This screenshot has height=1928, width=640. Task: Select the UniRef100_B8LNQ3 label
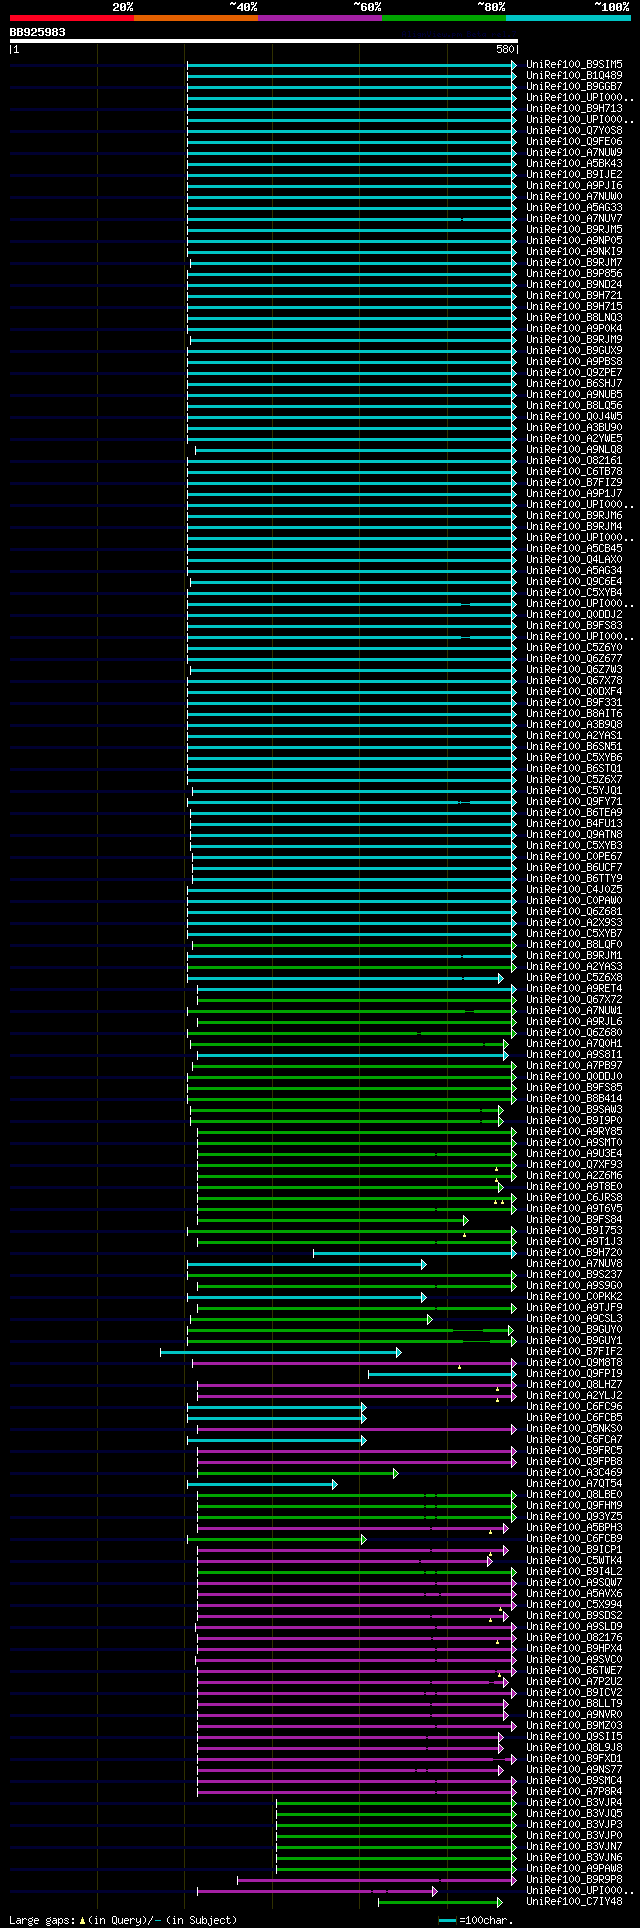click(574, 317)
